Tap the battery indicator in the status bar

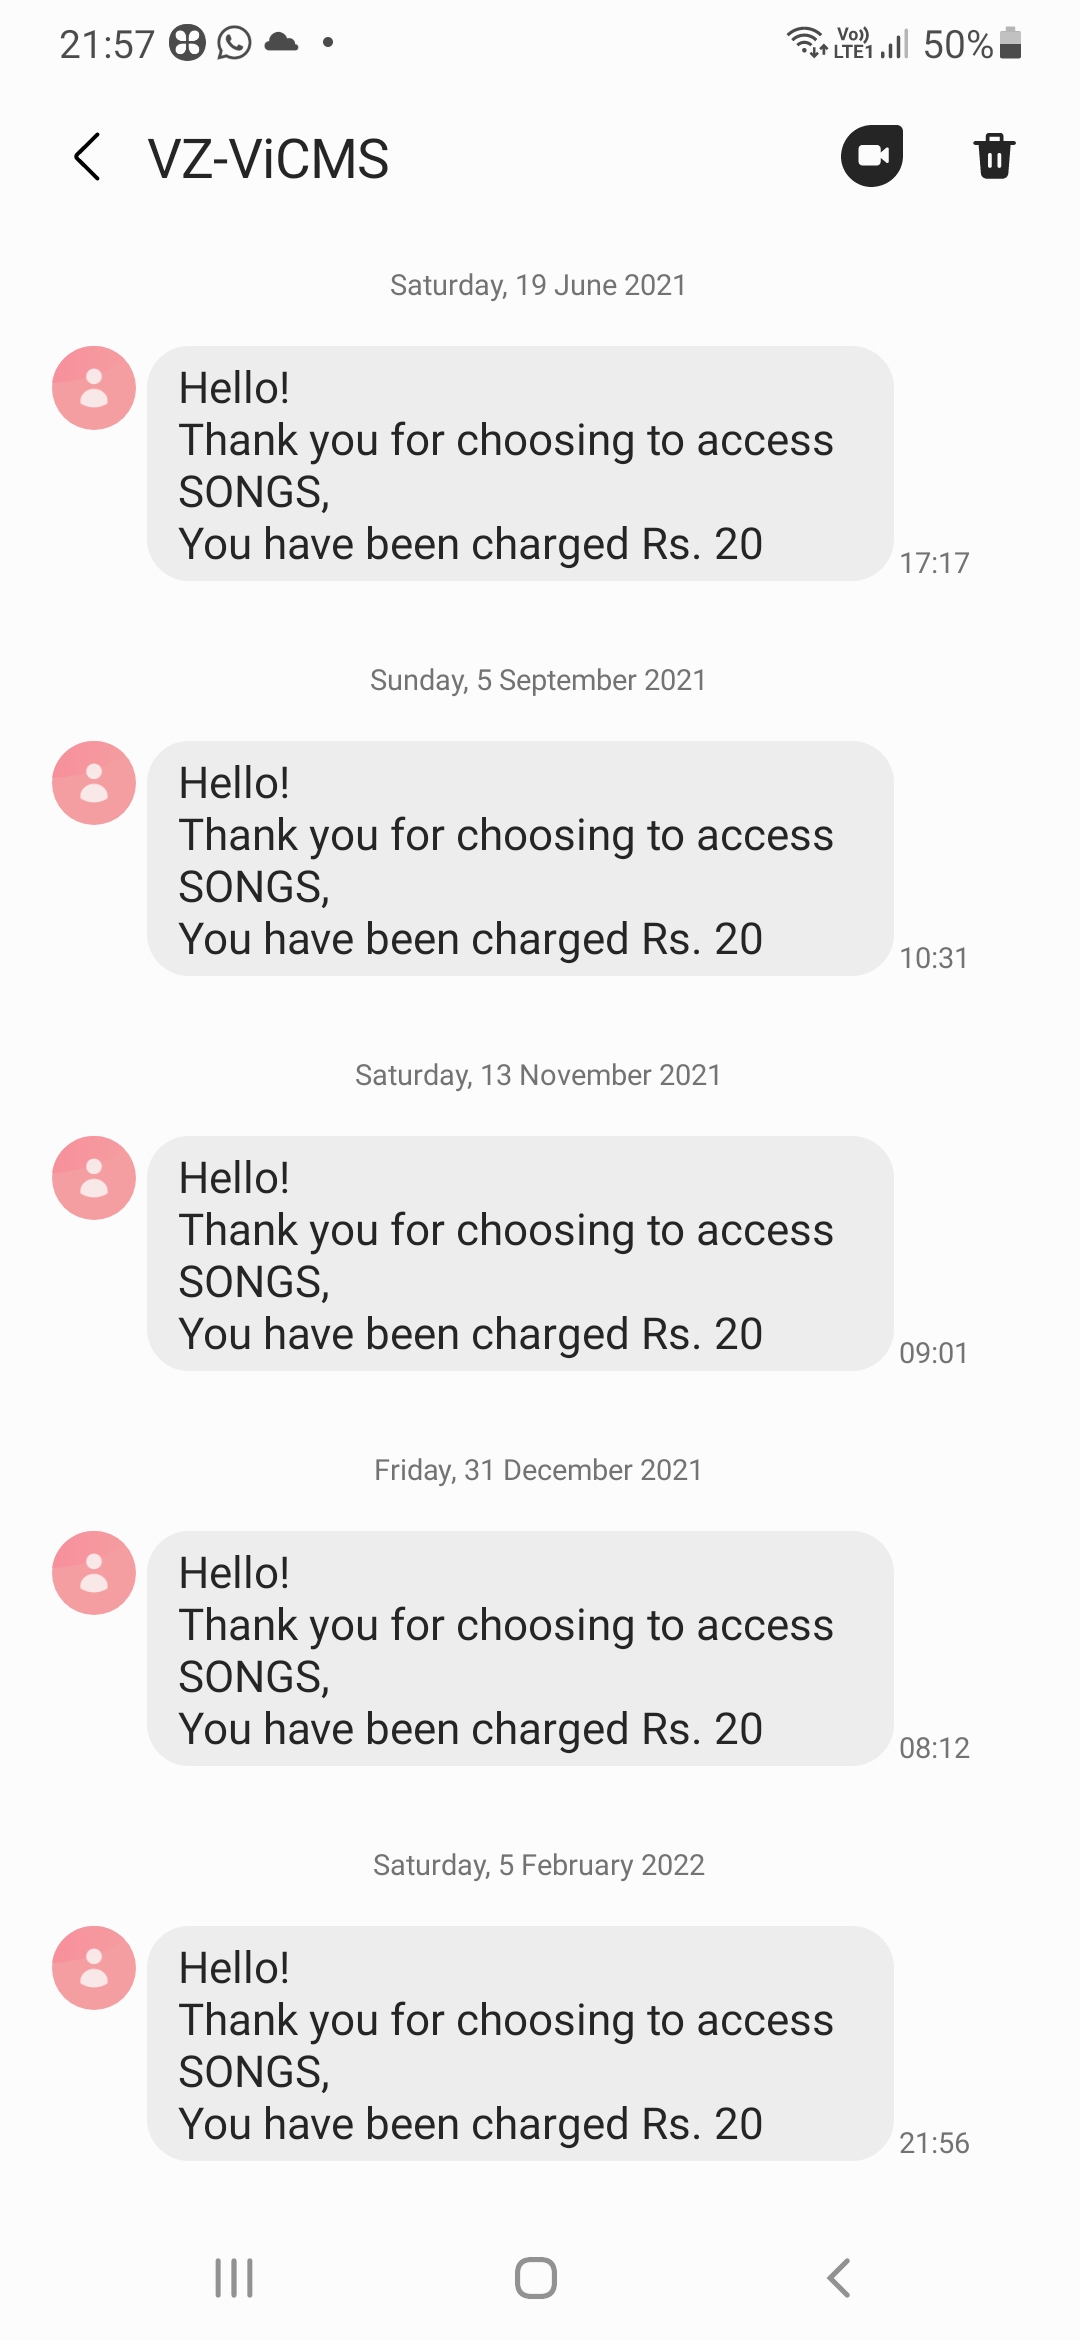(x=1010, y=43)
